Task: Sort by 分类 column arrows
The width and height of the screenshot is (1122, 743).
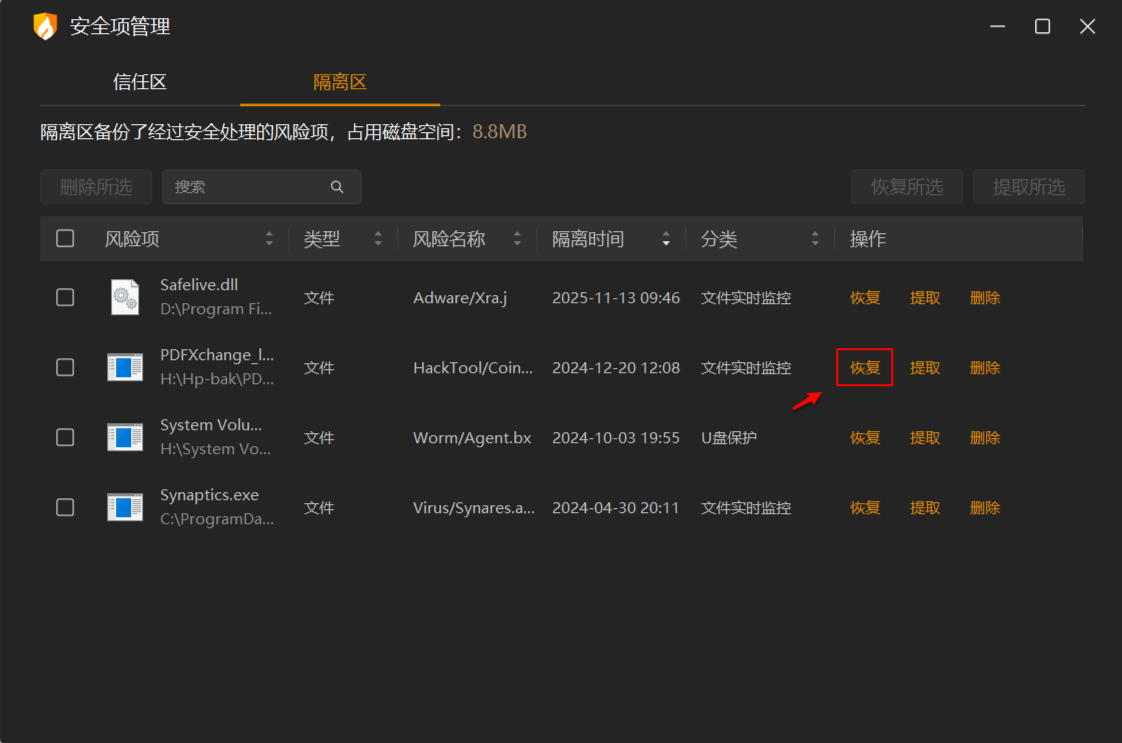Action: (815, 239)
